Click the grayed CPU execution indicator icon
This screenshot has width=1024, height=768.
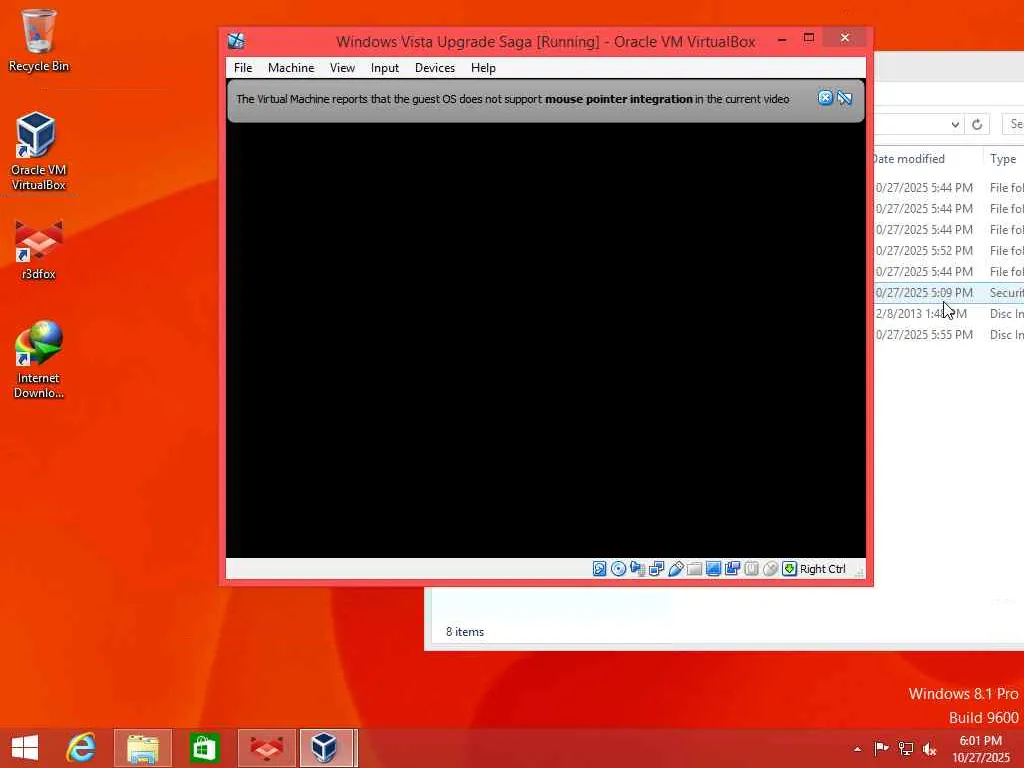click(x=752, y=569)
